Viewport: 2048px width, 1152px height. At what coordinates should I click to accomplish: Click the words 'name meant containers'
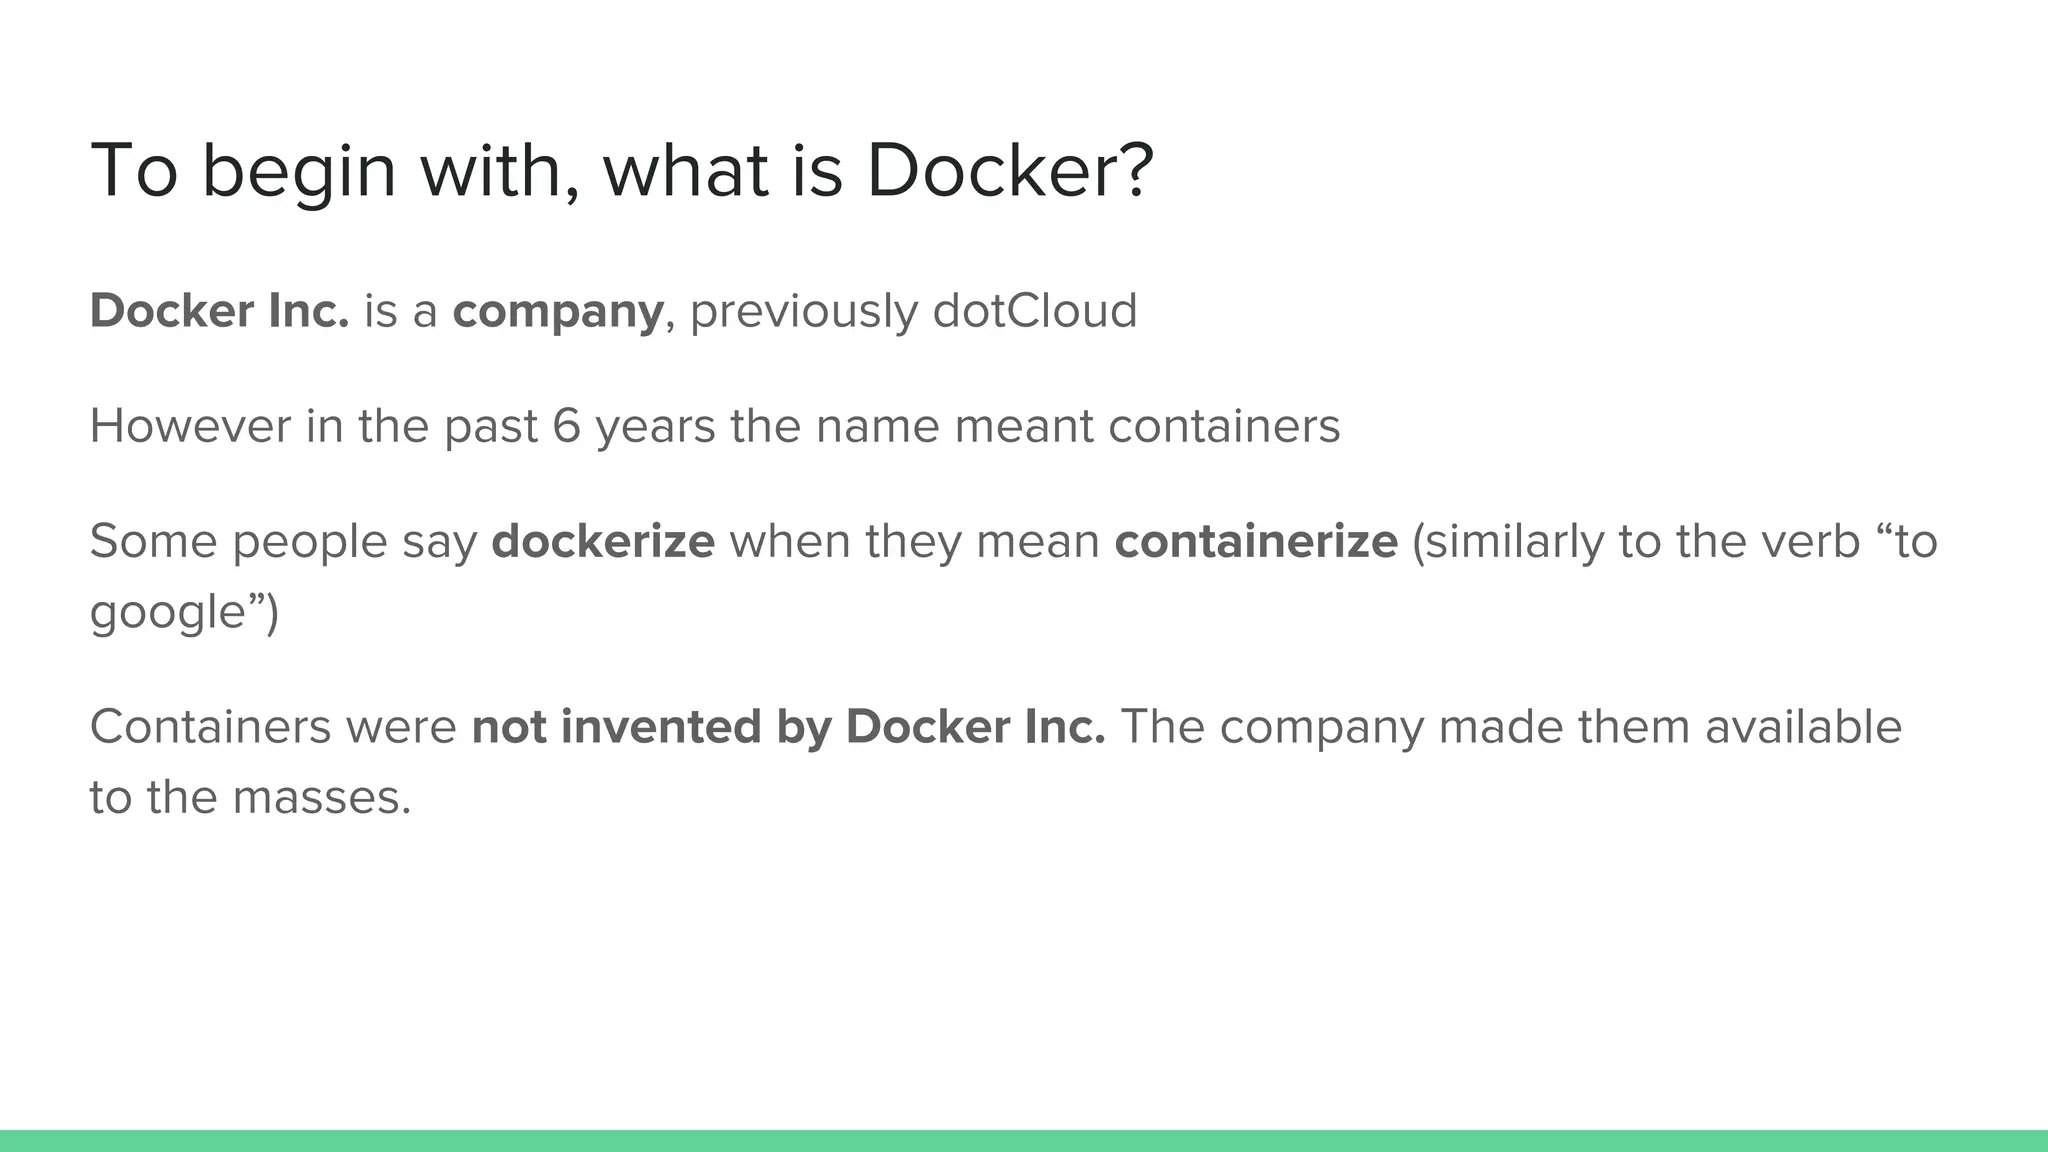[x=1078, y=428]
